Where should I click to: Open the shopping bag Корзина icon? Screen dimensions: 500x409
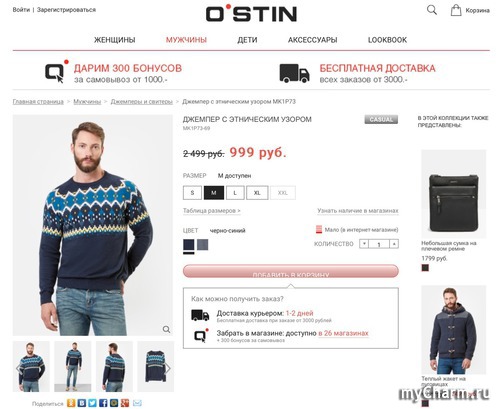coord(456,10)
